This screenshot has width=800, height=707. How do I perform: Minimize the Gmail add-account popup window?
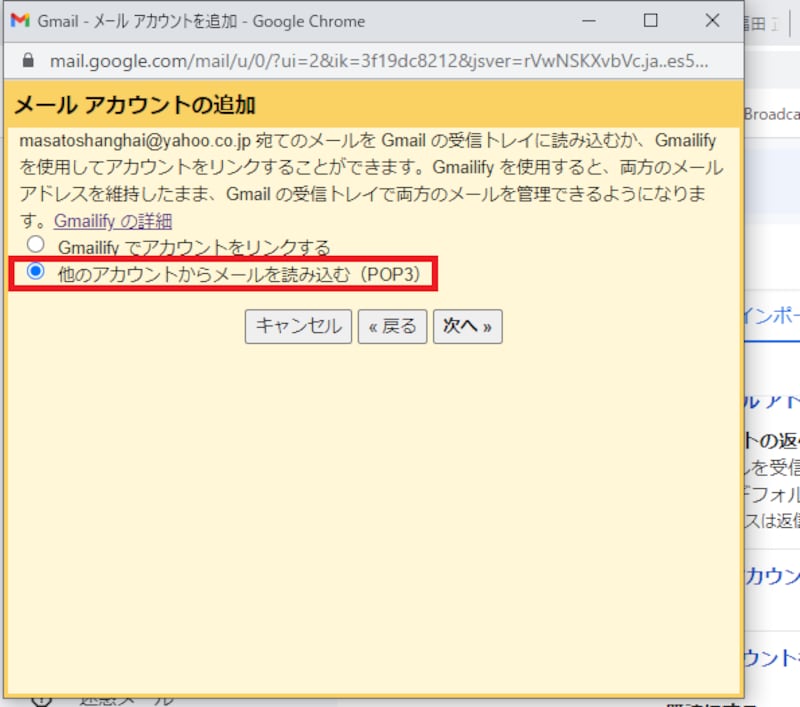(x=589, y=21)
